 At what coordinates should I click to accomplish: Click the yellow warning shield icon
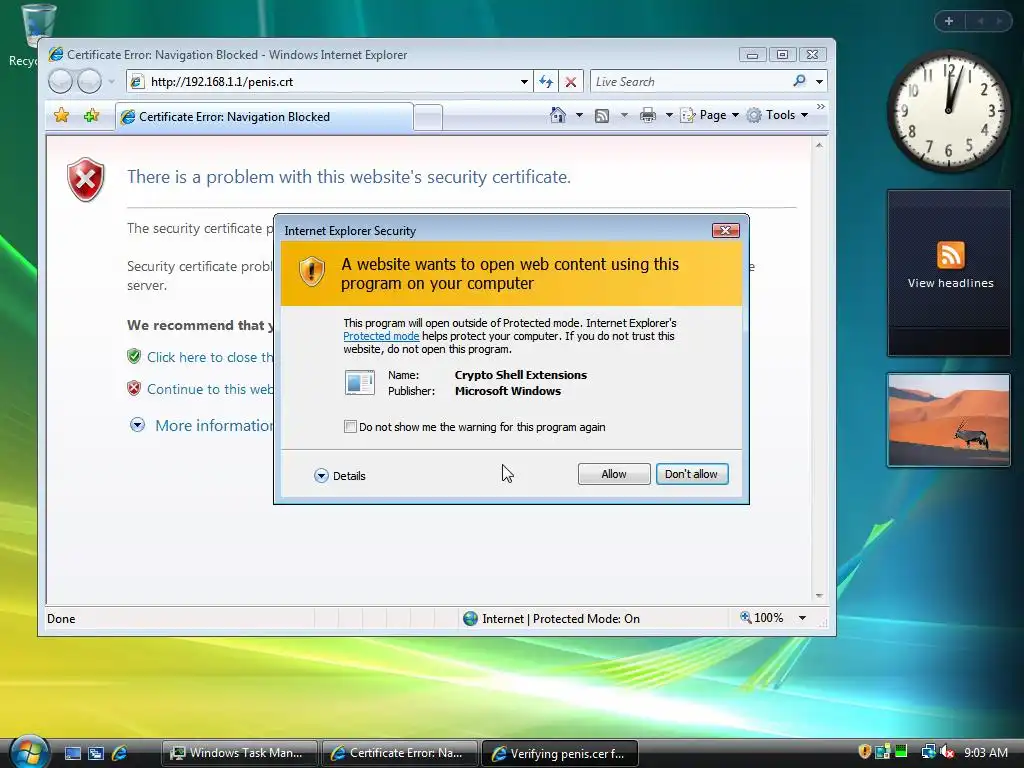tap(312, 272)
